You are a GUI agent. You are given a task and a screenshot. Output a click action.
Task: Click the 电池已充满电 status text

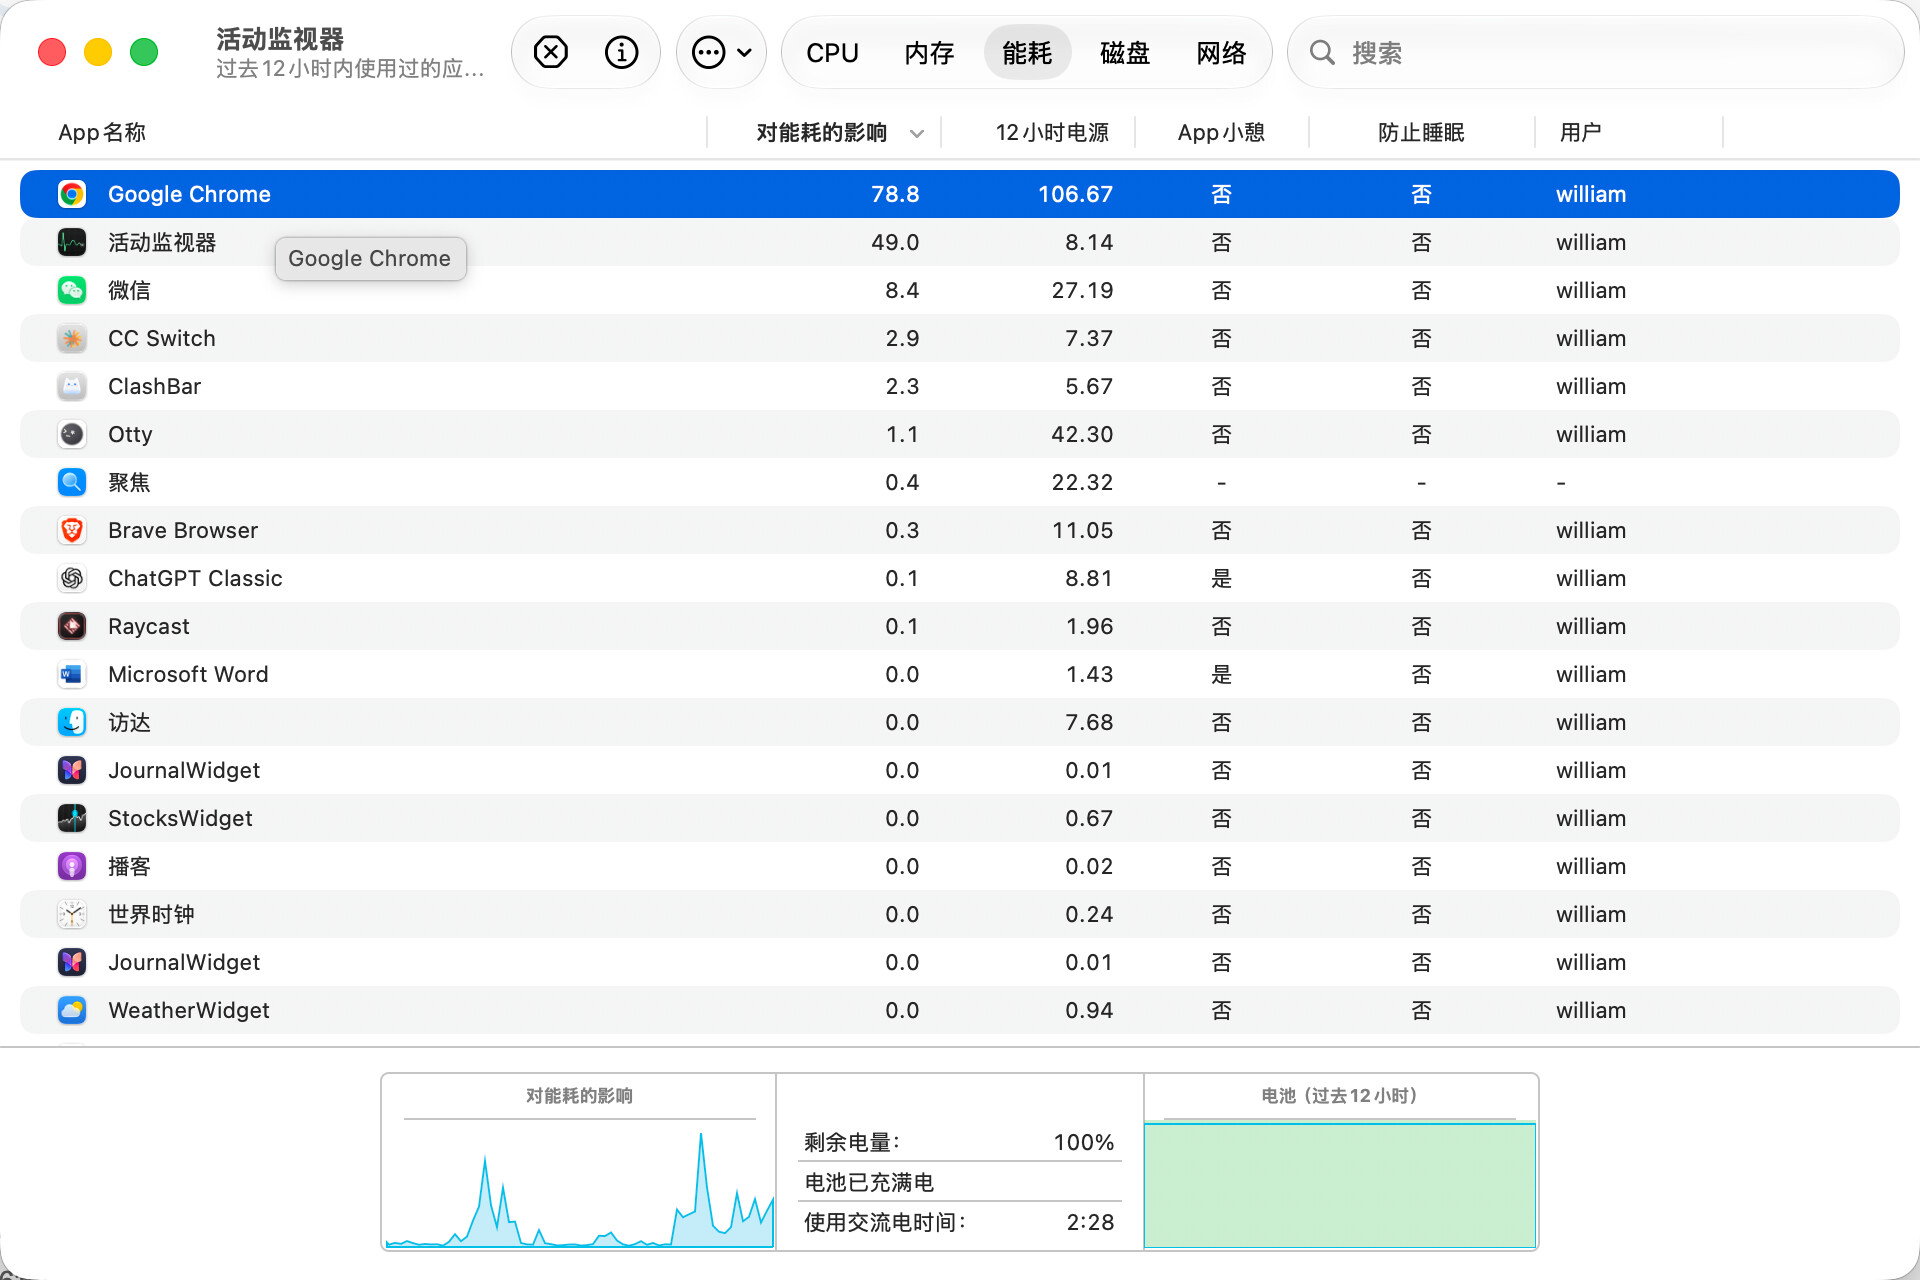(869, 1182)
